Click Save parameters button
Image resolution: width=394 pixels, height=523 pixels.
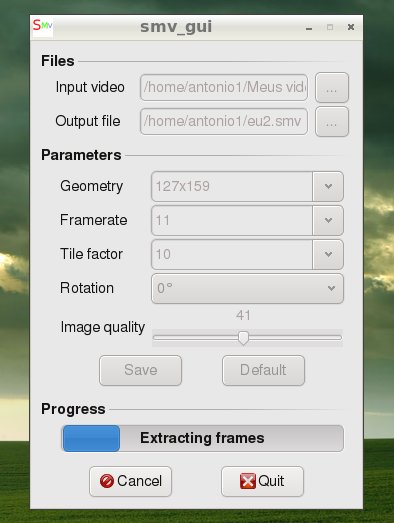[x=140, y=370]
